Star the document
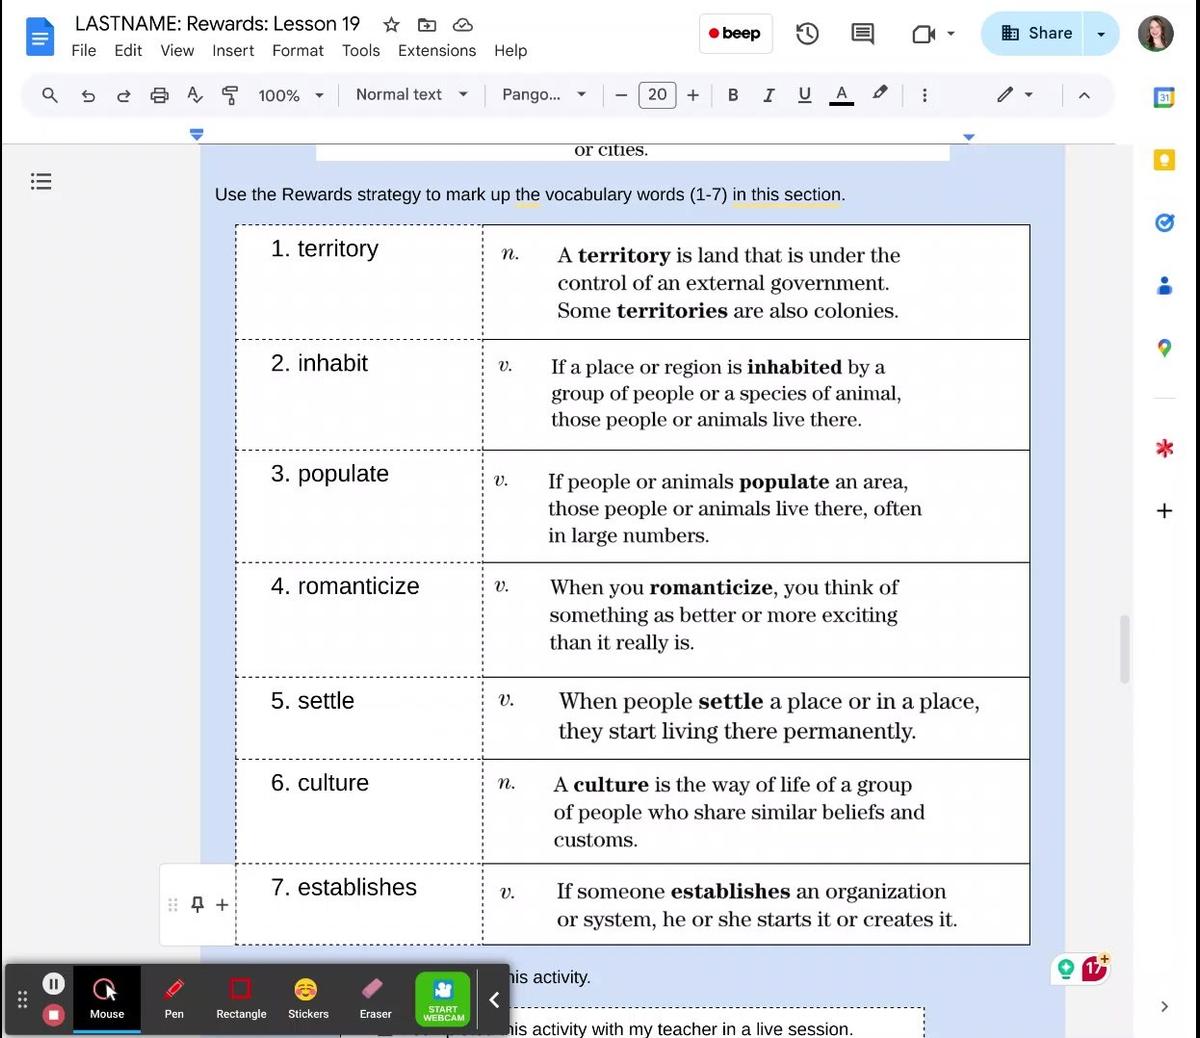Viewport: 1200px width, 1038px height. point(391,24)
